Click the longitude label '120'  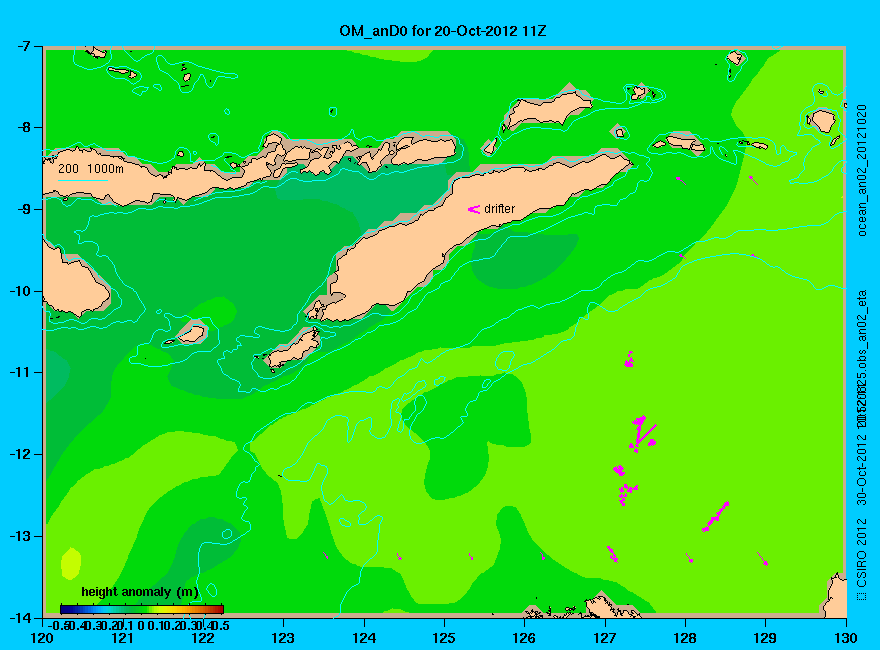43,638
